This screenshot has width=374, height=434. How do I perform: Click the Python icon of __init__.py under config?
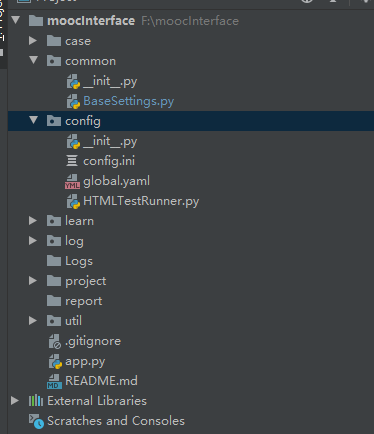point(73,142)
